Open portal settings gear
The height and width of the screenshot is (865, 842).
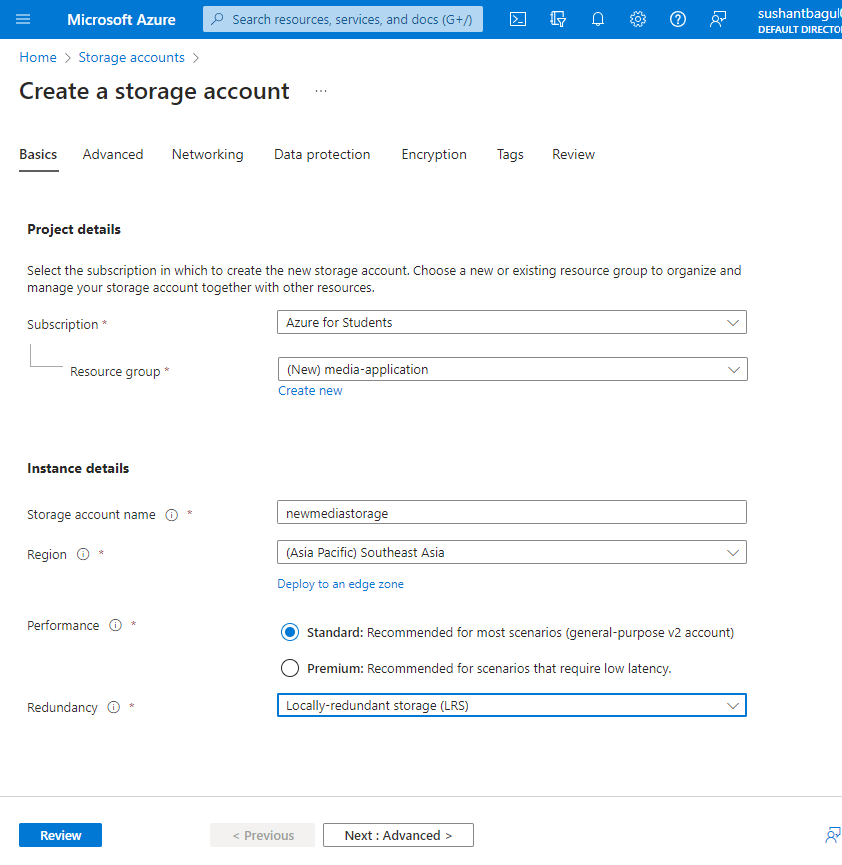(x=638, y=19)
